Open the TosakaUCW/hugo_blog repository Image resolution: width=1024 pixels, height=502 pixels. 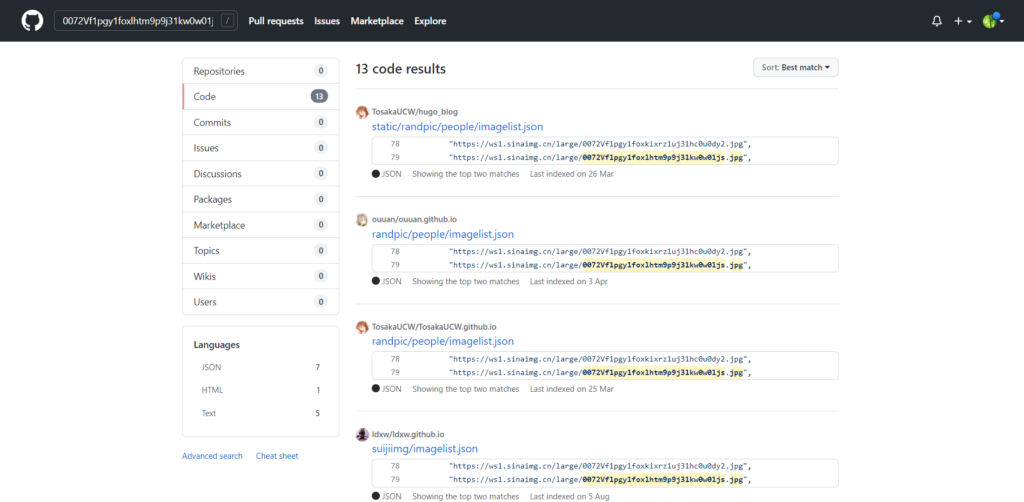415,112
